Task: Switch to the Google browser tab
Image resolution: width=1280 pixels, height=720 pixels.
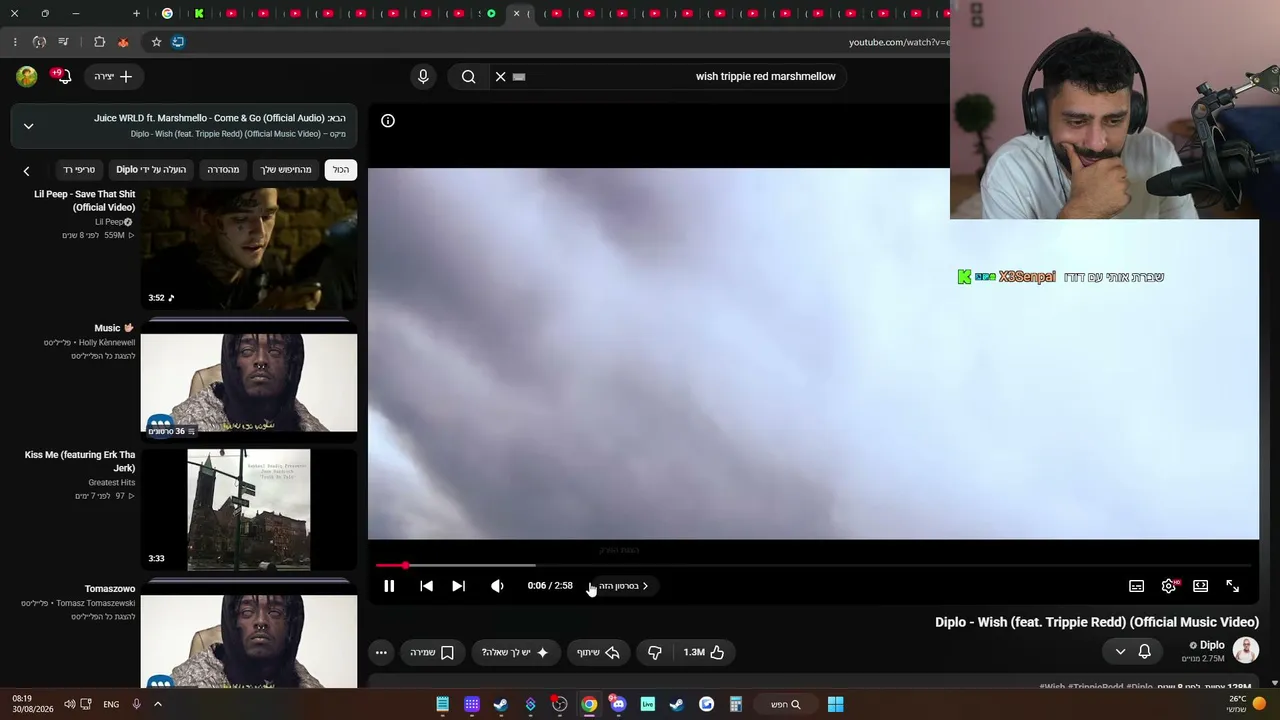Action: pos(167,13)
